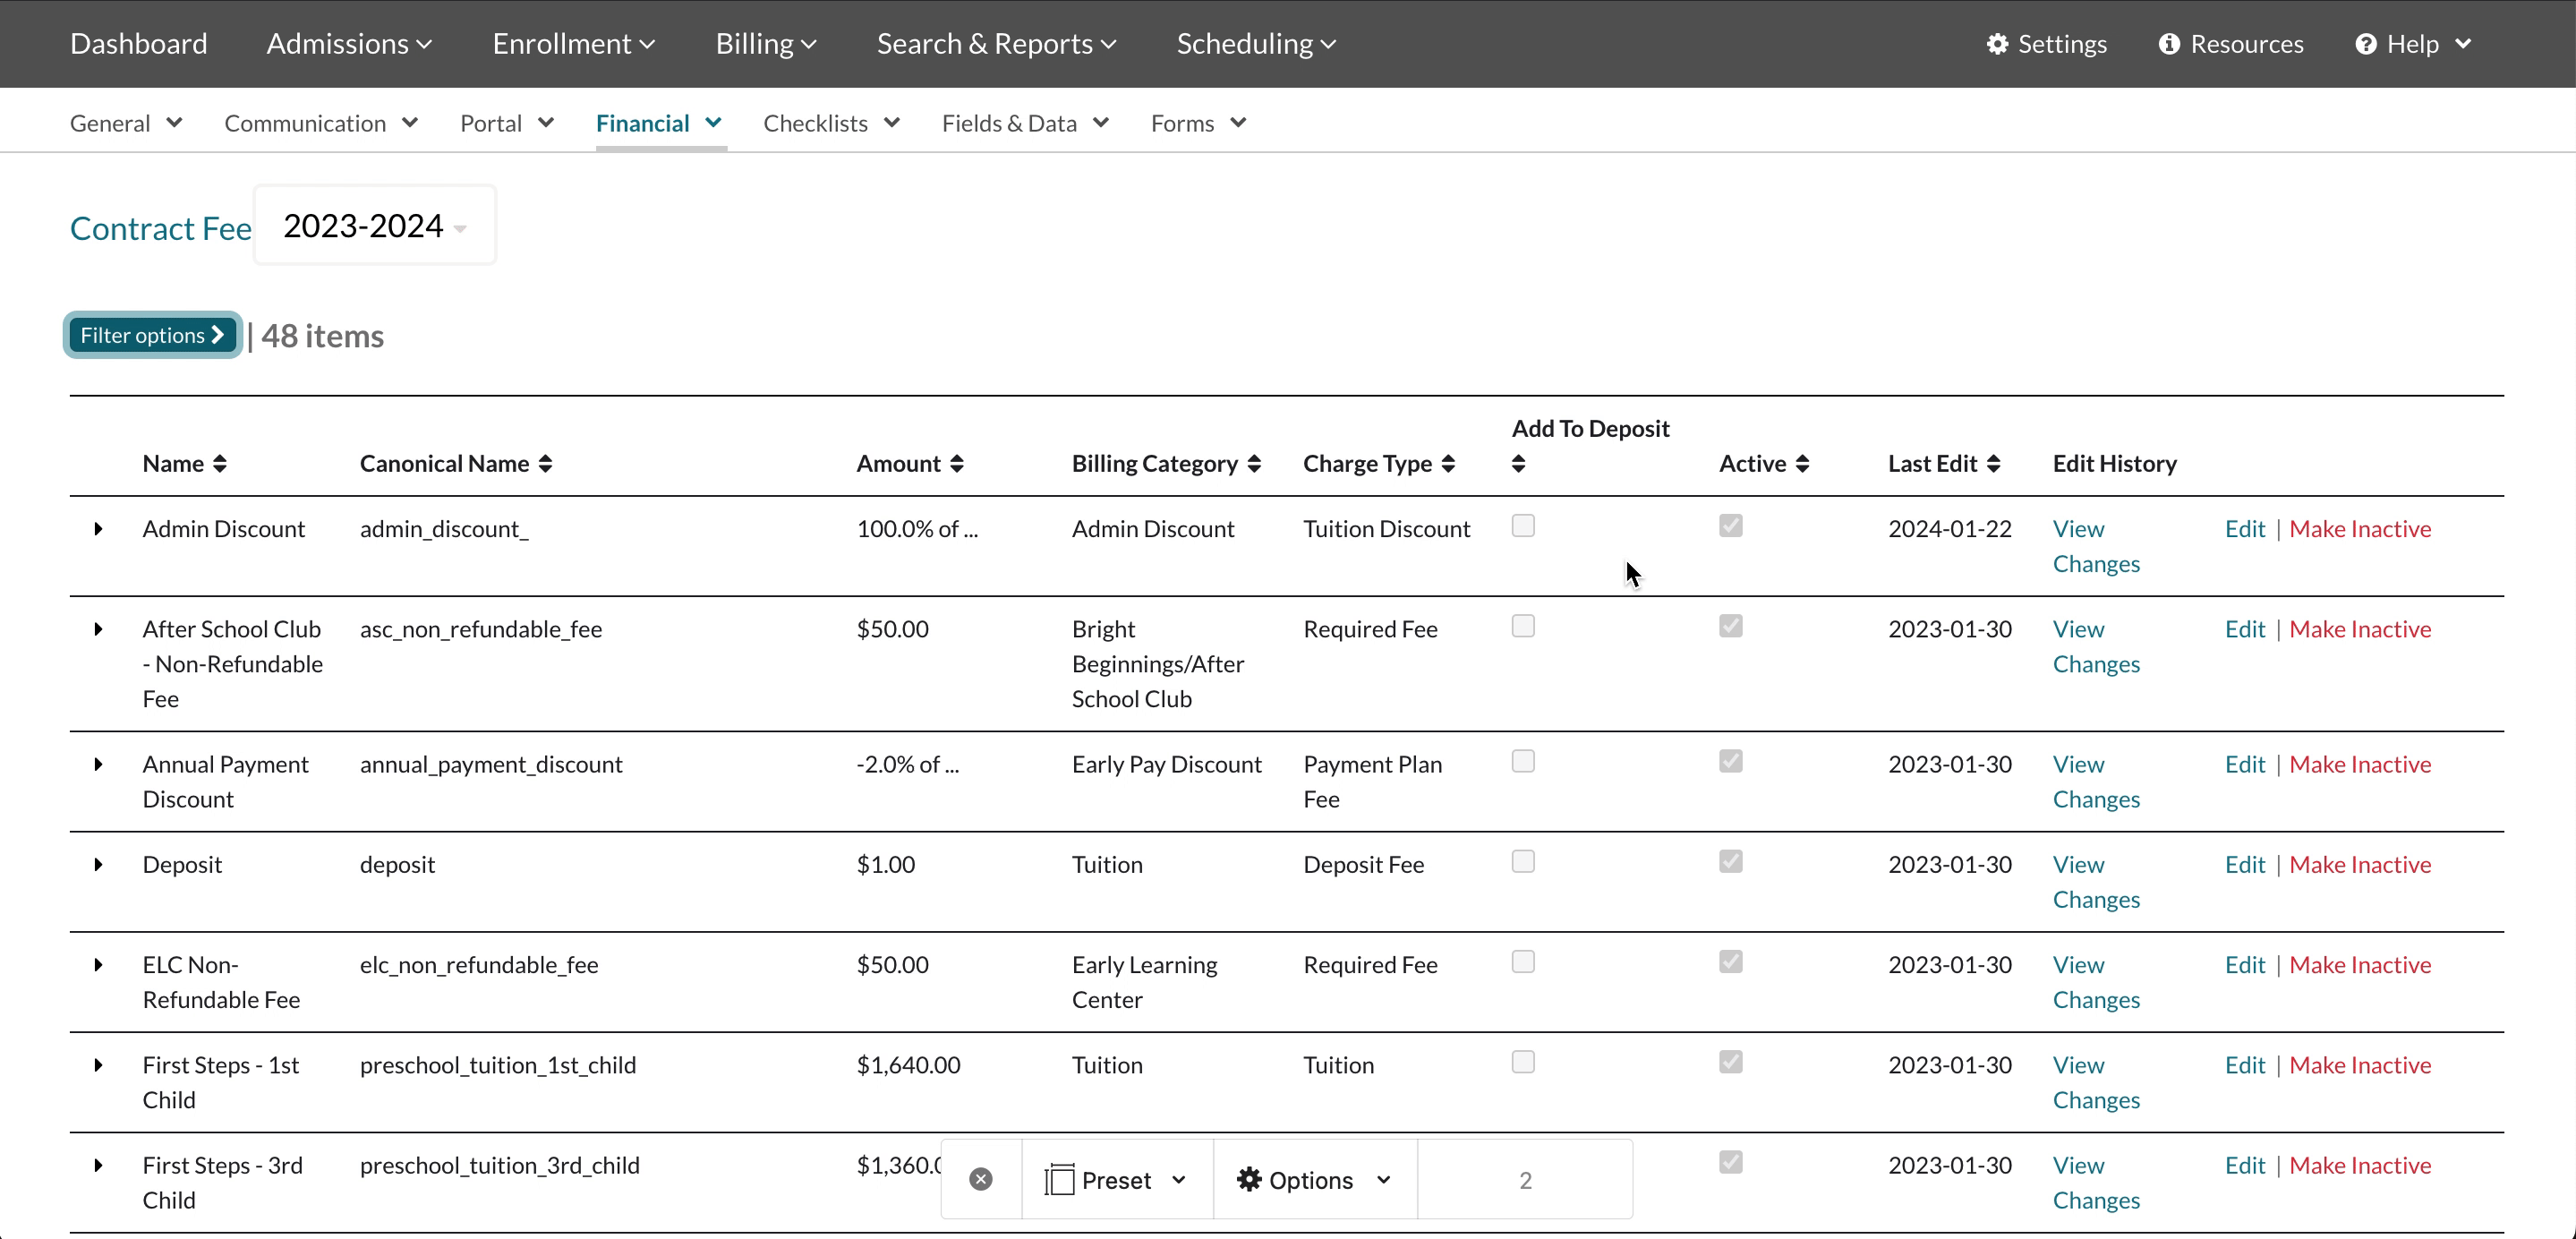Toggle Active checkbox for After School Club
This screenshot has height=1239, width=2576.
1731,626
